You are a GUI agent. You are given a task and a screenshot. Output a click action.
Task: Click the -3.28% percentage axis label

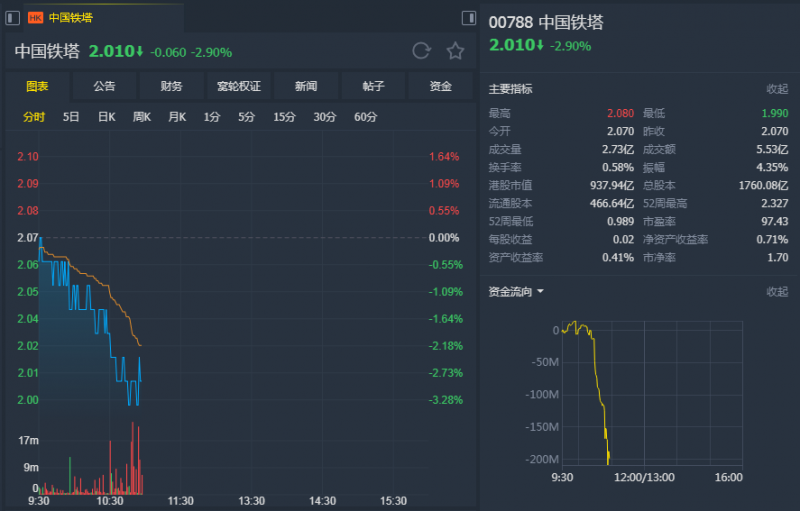(445, 400)
